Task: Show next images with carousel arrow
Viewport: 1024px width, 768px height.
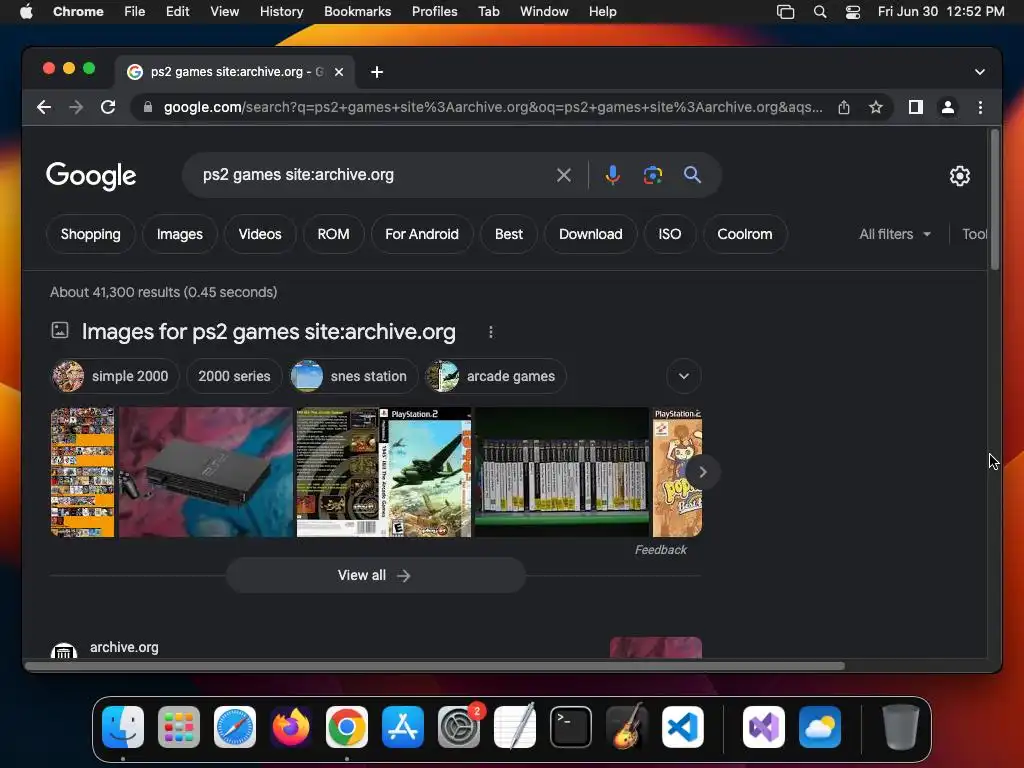Action: click(x=703, y=472)
